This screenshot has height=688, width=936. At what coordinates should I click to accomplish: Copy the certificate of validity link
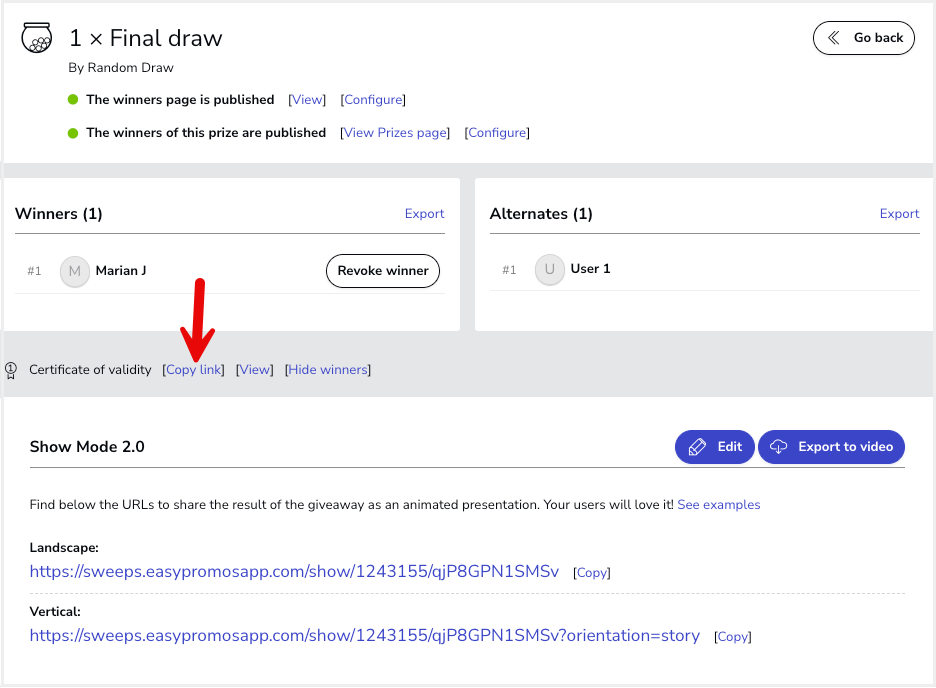[x=193, y=370]
